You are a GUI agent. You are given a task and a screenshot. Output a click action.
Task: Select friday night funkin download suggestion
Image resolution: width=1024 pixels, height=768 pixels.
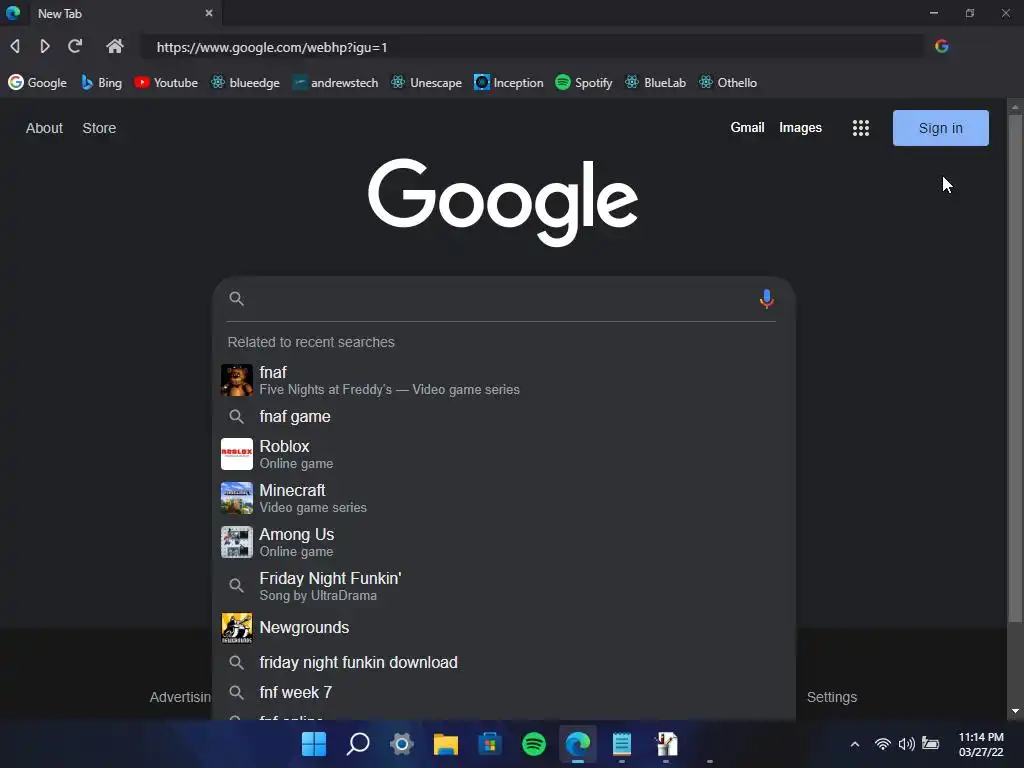click(x=504, y=662)
